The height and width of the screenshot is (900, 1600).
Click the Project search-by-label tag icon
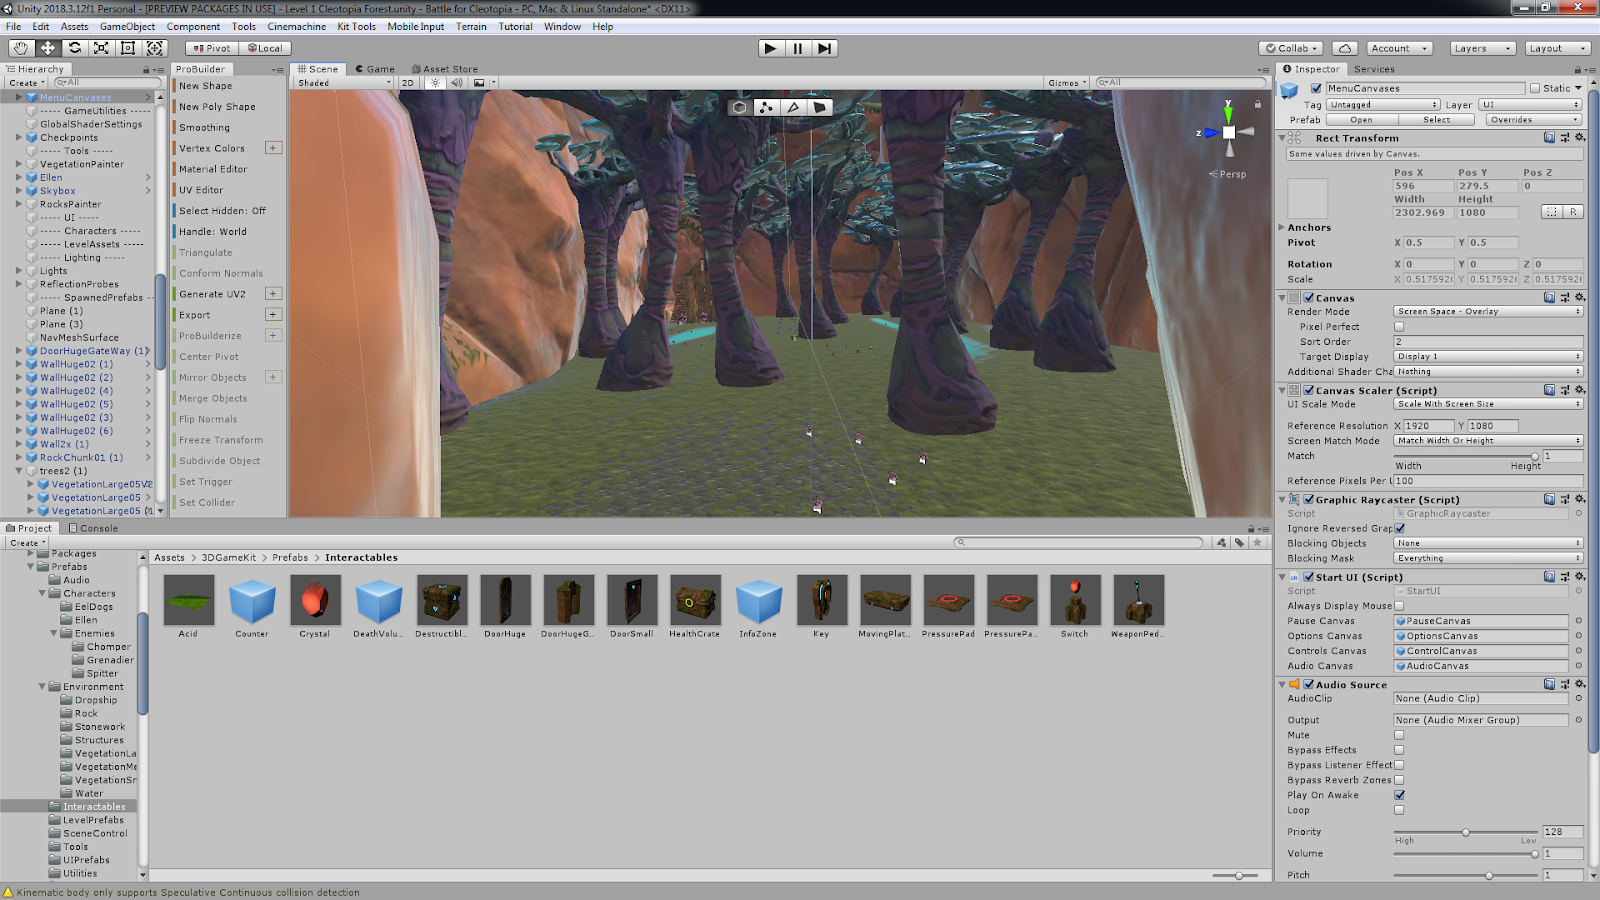pos(1239,542)
